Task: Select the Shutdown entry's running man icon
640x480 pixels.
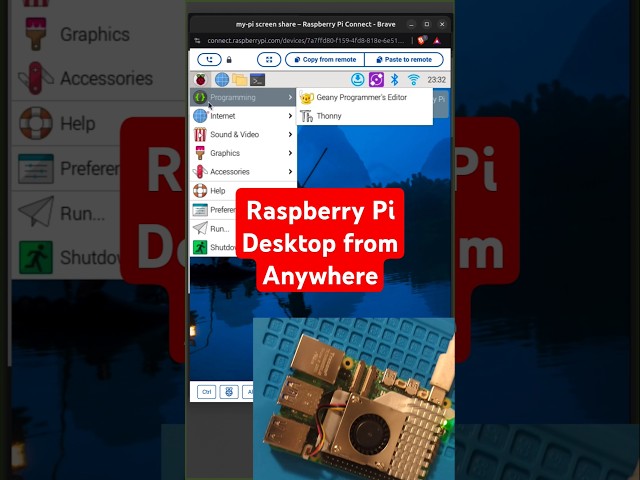Action: 200,247
